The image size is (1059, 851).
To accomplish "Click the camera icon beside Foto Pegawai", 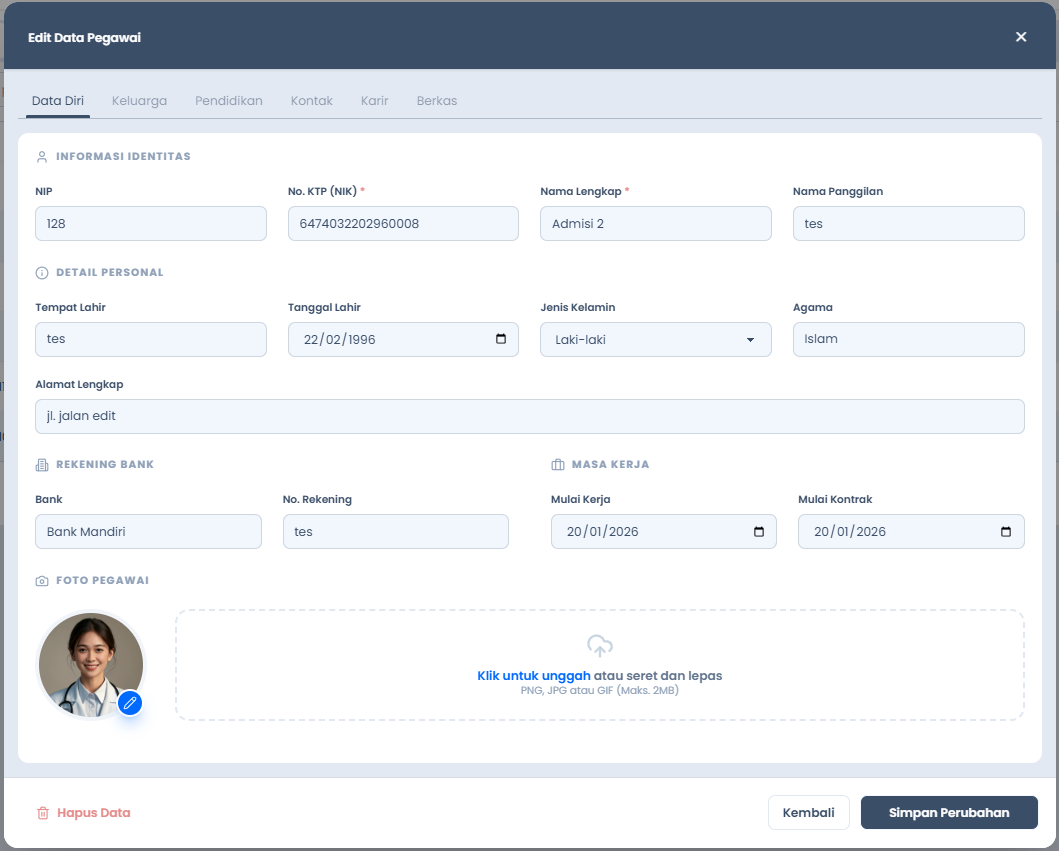I will [42, 581].
